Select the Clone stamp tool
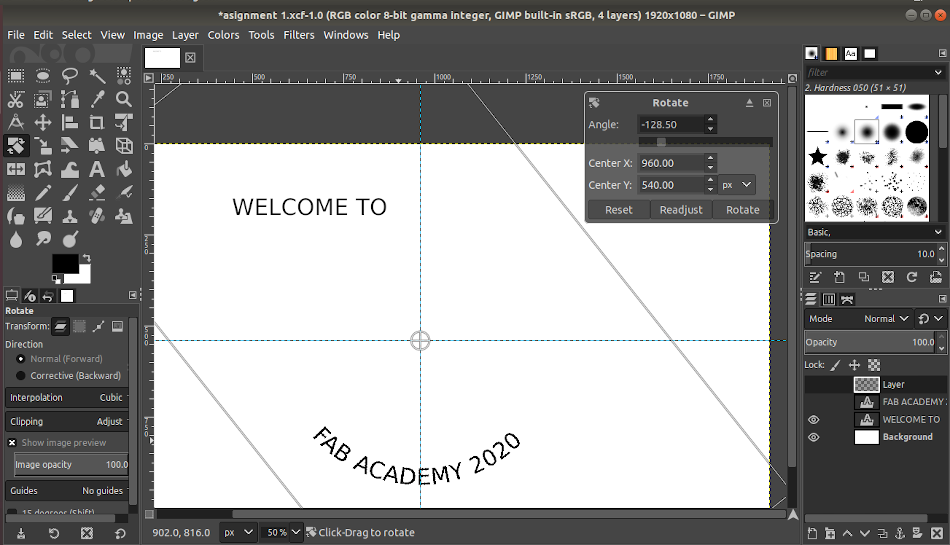Screen dimensions: 950x545 click(x=70, y=216)
